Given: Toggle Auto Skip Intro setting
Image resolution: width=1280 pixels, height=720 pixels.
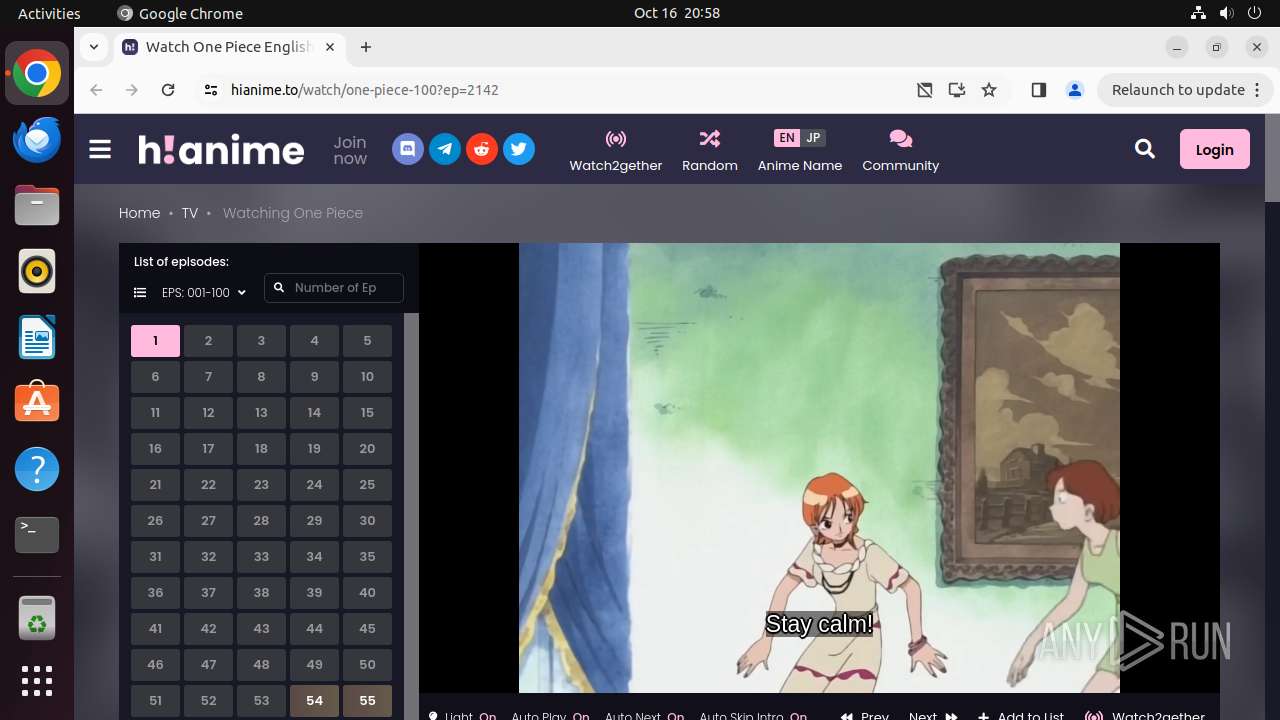Looking at the screenshot, I should tap(753, 715).
